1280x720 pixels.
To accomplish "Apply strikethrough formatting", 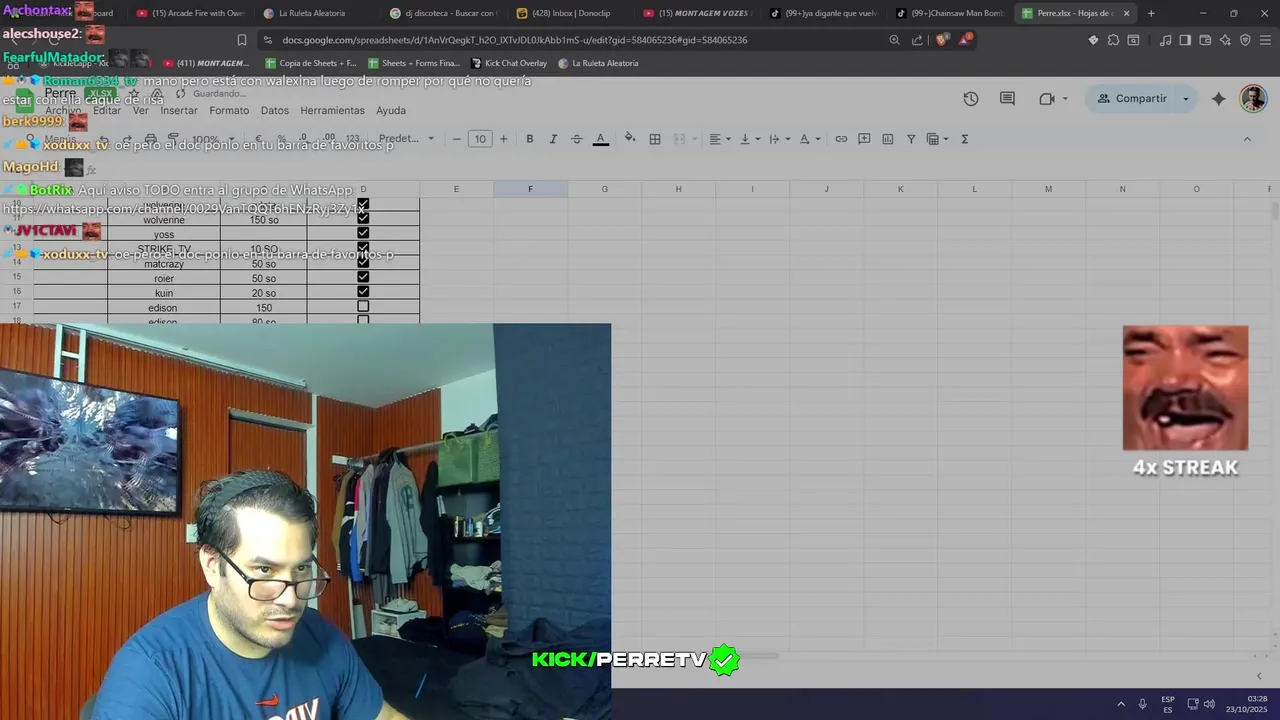I will point(577,139).
